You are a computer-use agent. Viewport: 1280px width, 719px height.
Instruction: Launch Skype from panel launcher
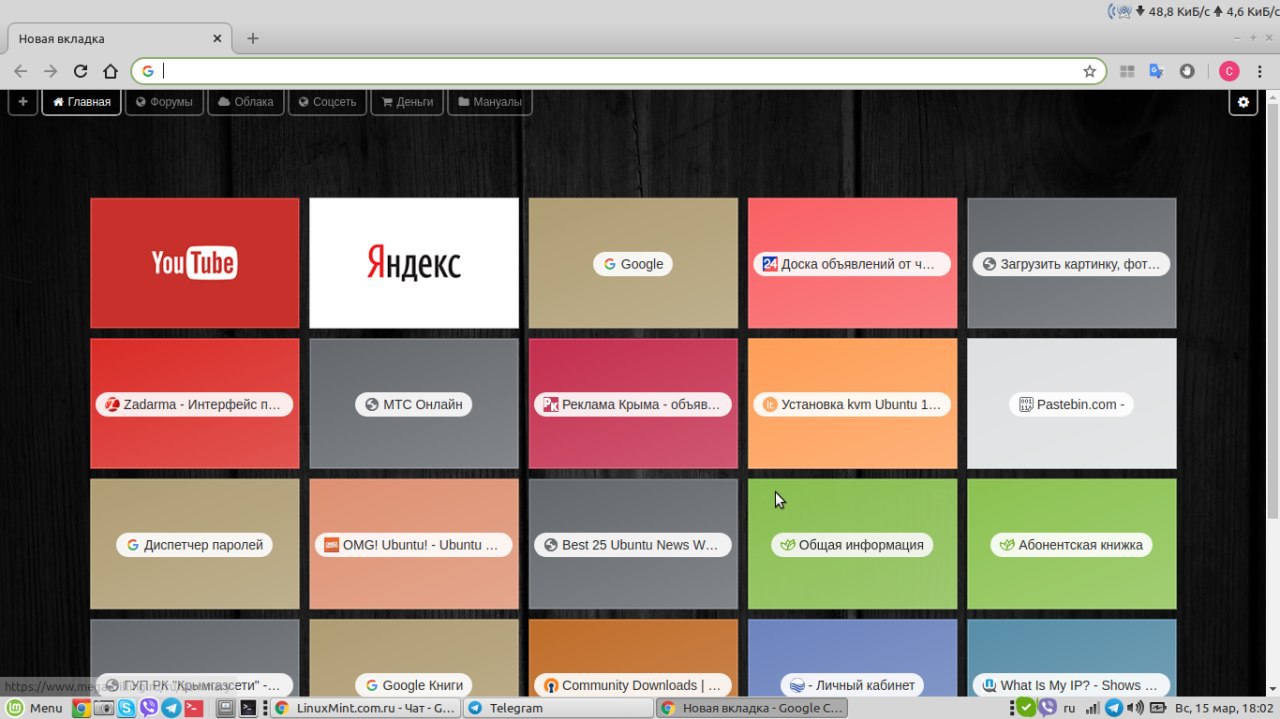[x=126, y=708]
